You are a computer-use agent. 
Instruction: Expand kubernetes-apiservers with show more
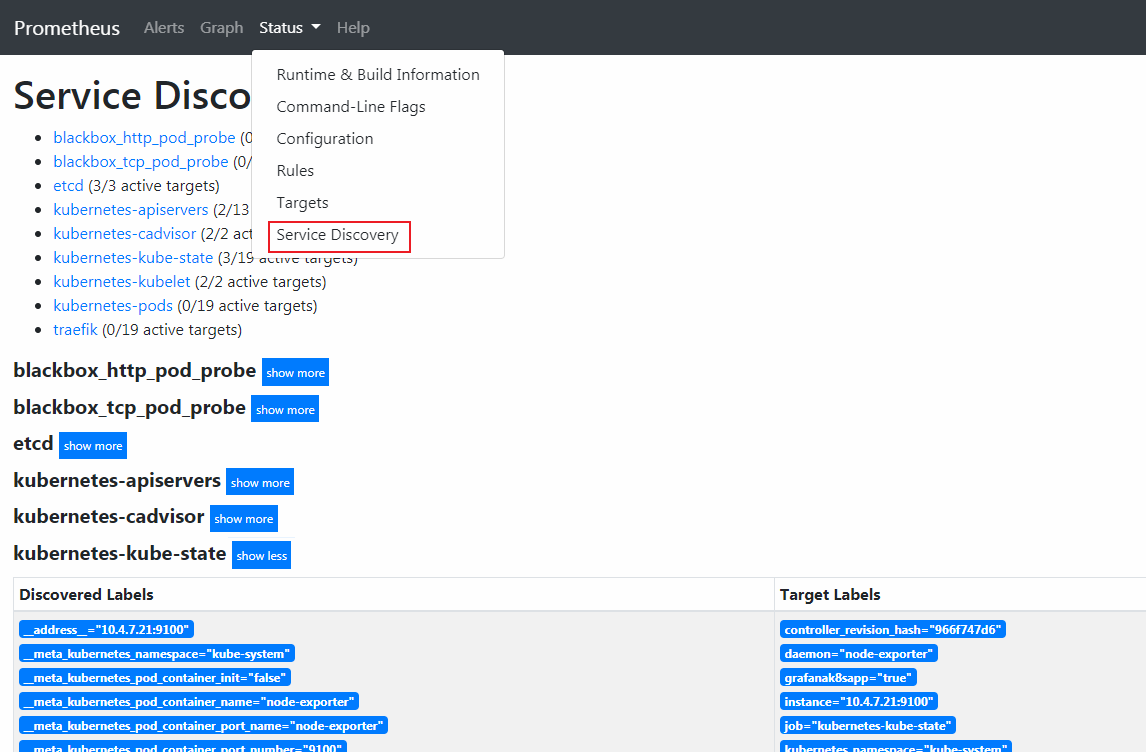[x=260, y=482]
